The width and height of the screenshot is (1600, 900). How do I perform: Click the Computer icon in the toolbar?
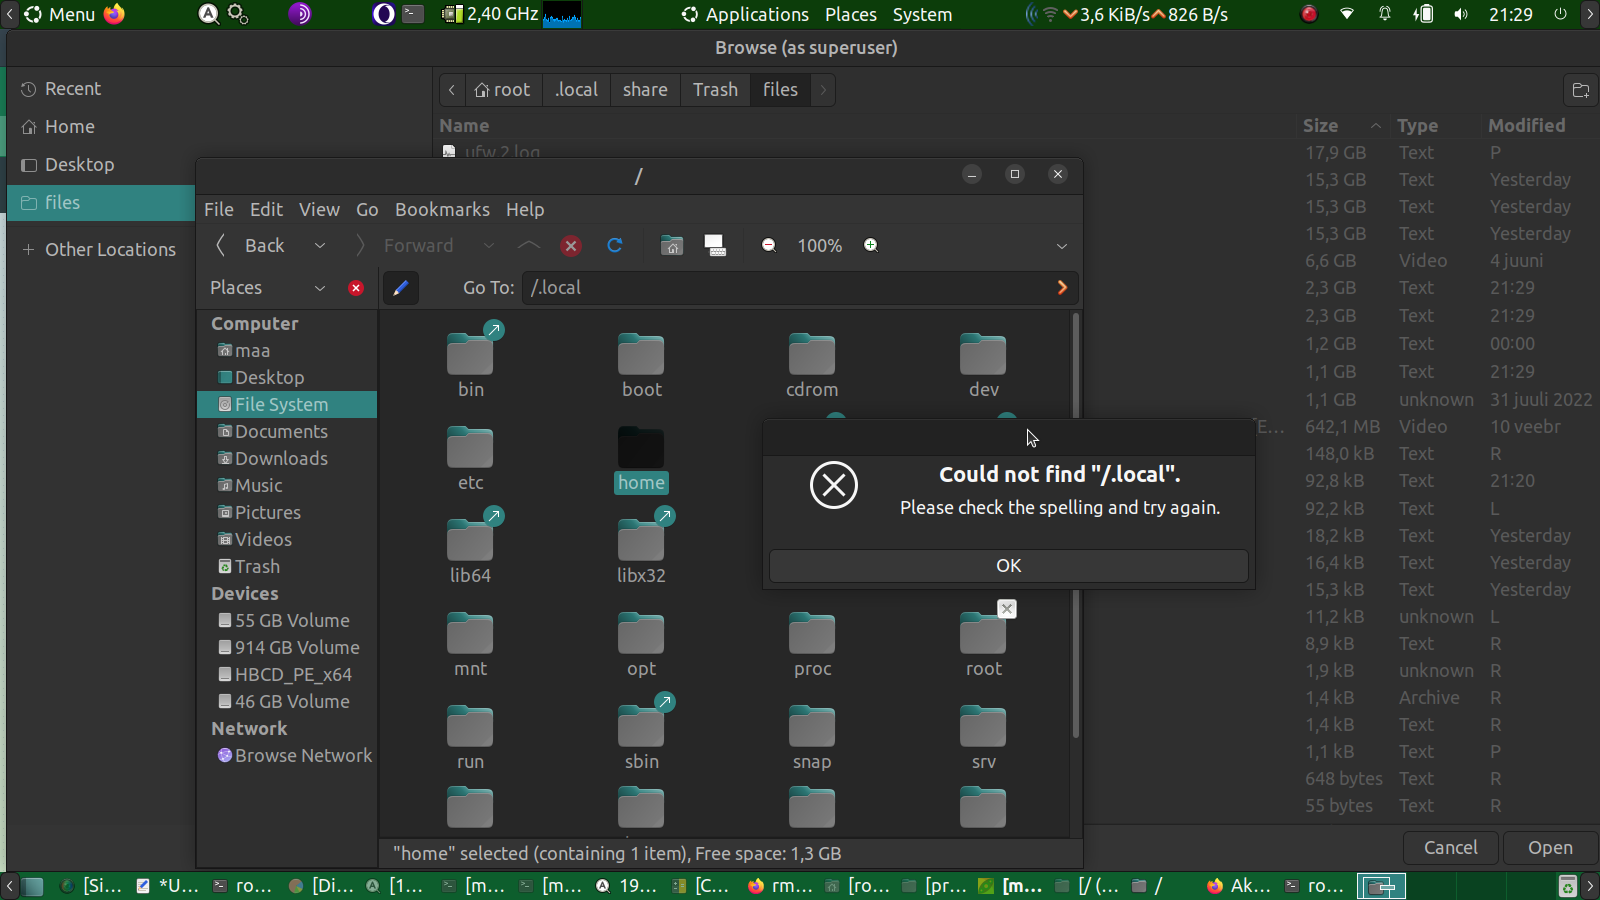(x=715, y=246)
